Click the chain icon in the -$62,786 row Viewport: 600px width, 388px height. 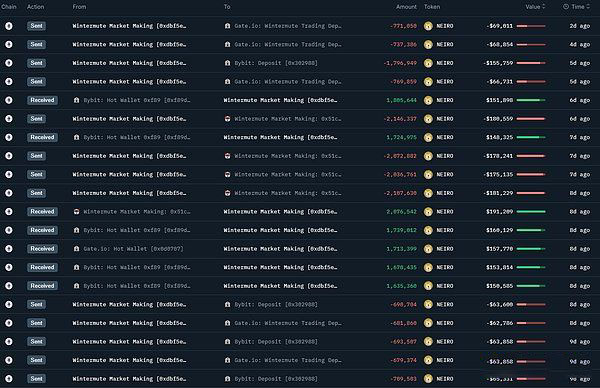point(9,323)
